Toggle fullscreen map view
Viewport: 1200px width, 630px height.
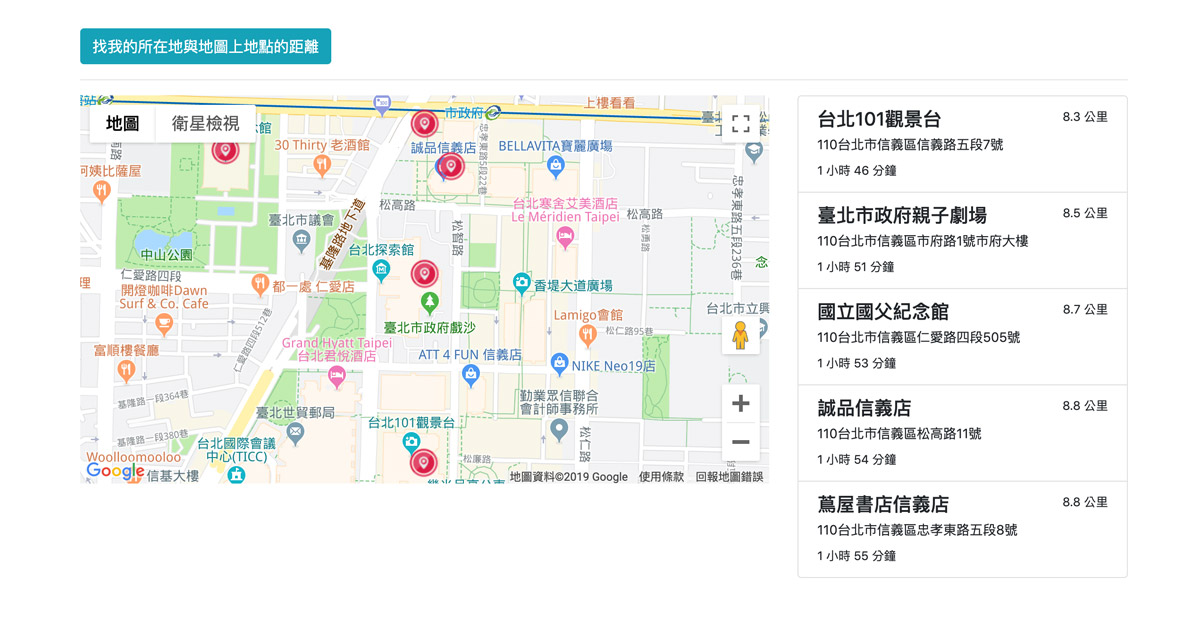[740, 124]
